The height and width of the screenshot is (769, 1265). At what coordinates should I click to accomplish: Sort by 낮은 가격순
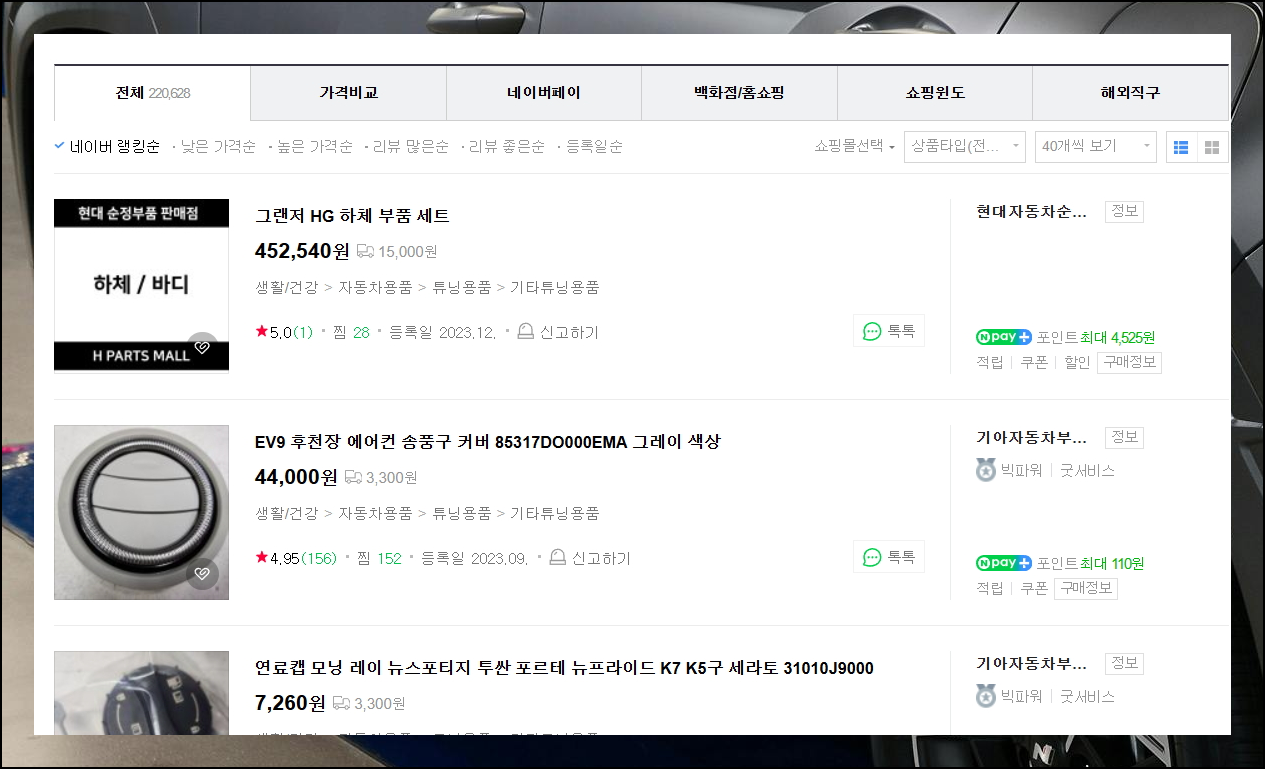pos(217,146)
